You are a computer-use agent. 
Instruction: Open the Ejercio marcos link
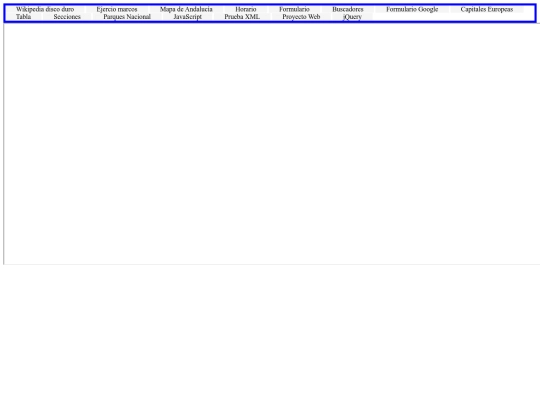point(117,9)
